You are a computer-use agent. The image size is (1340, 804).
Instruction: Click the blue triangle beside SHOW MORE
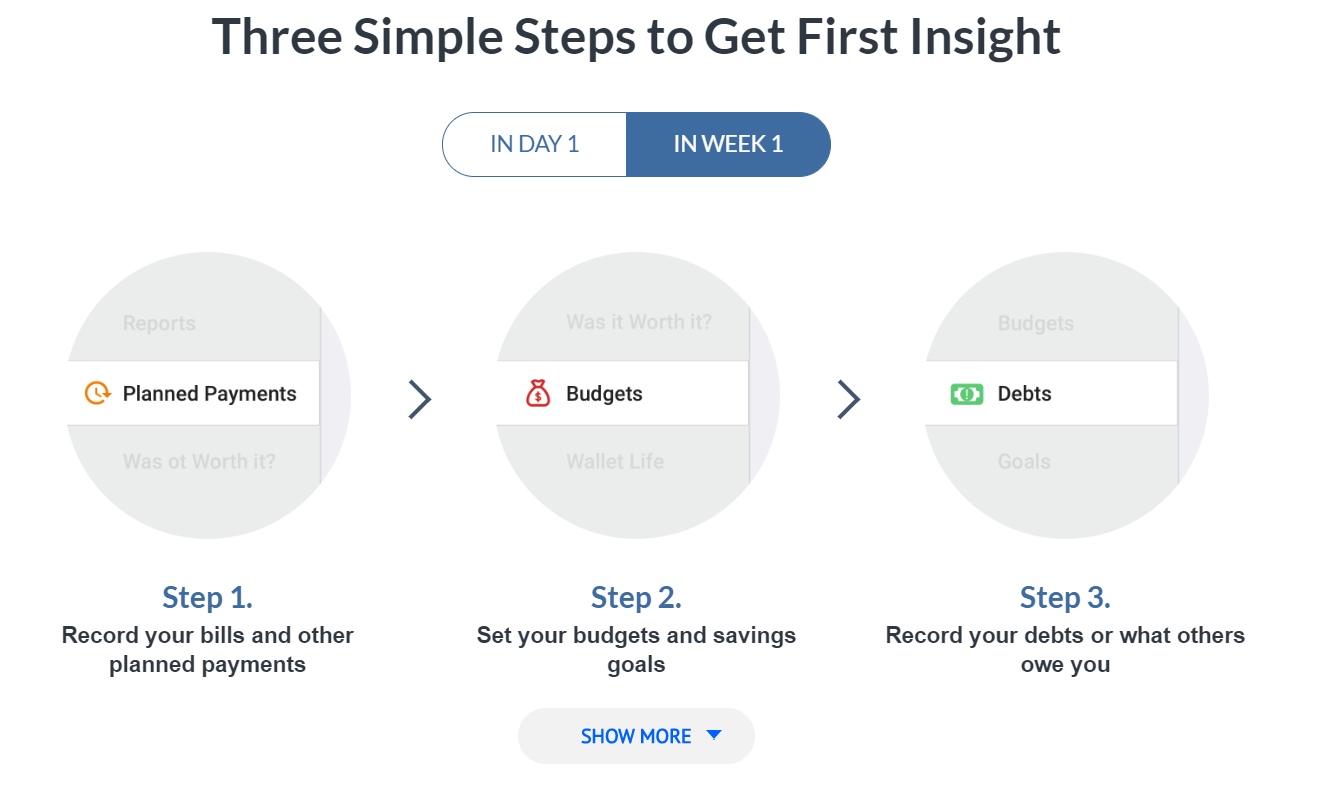coord(714,735)
